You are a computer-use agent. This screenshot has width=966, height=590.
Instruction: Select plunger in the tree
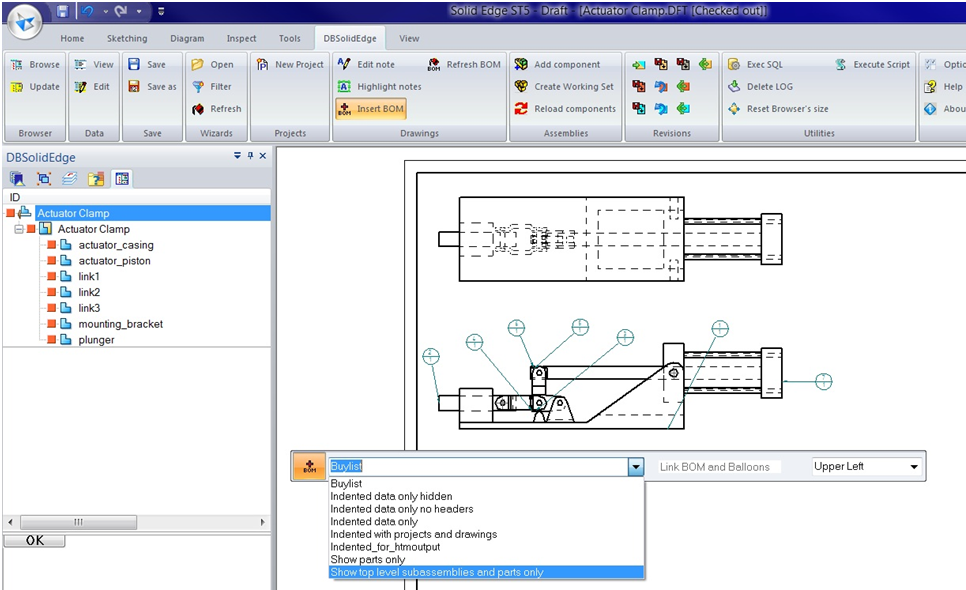pyautogui.click(x=97, y=340)
